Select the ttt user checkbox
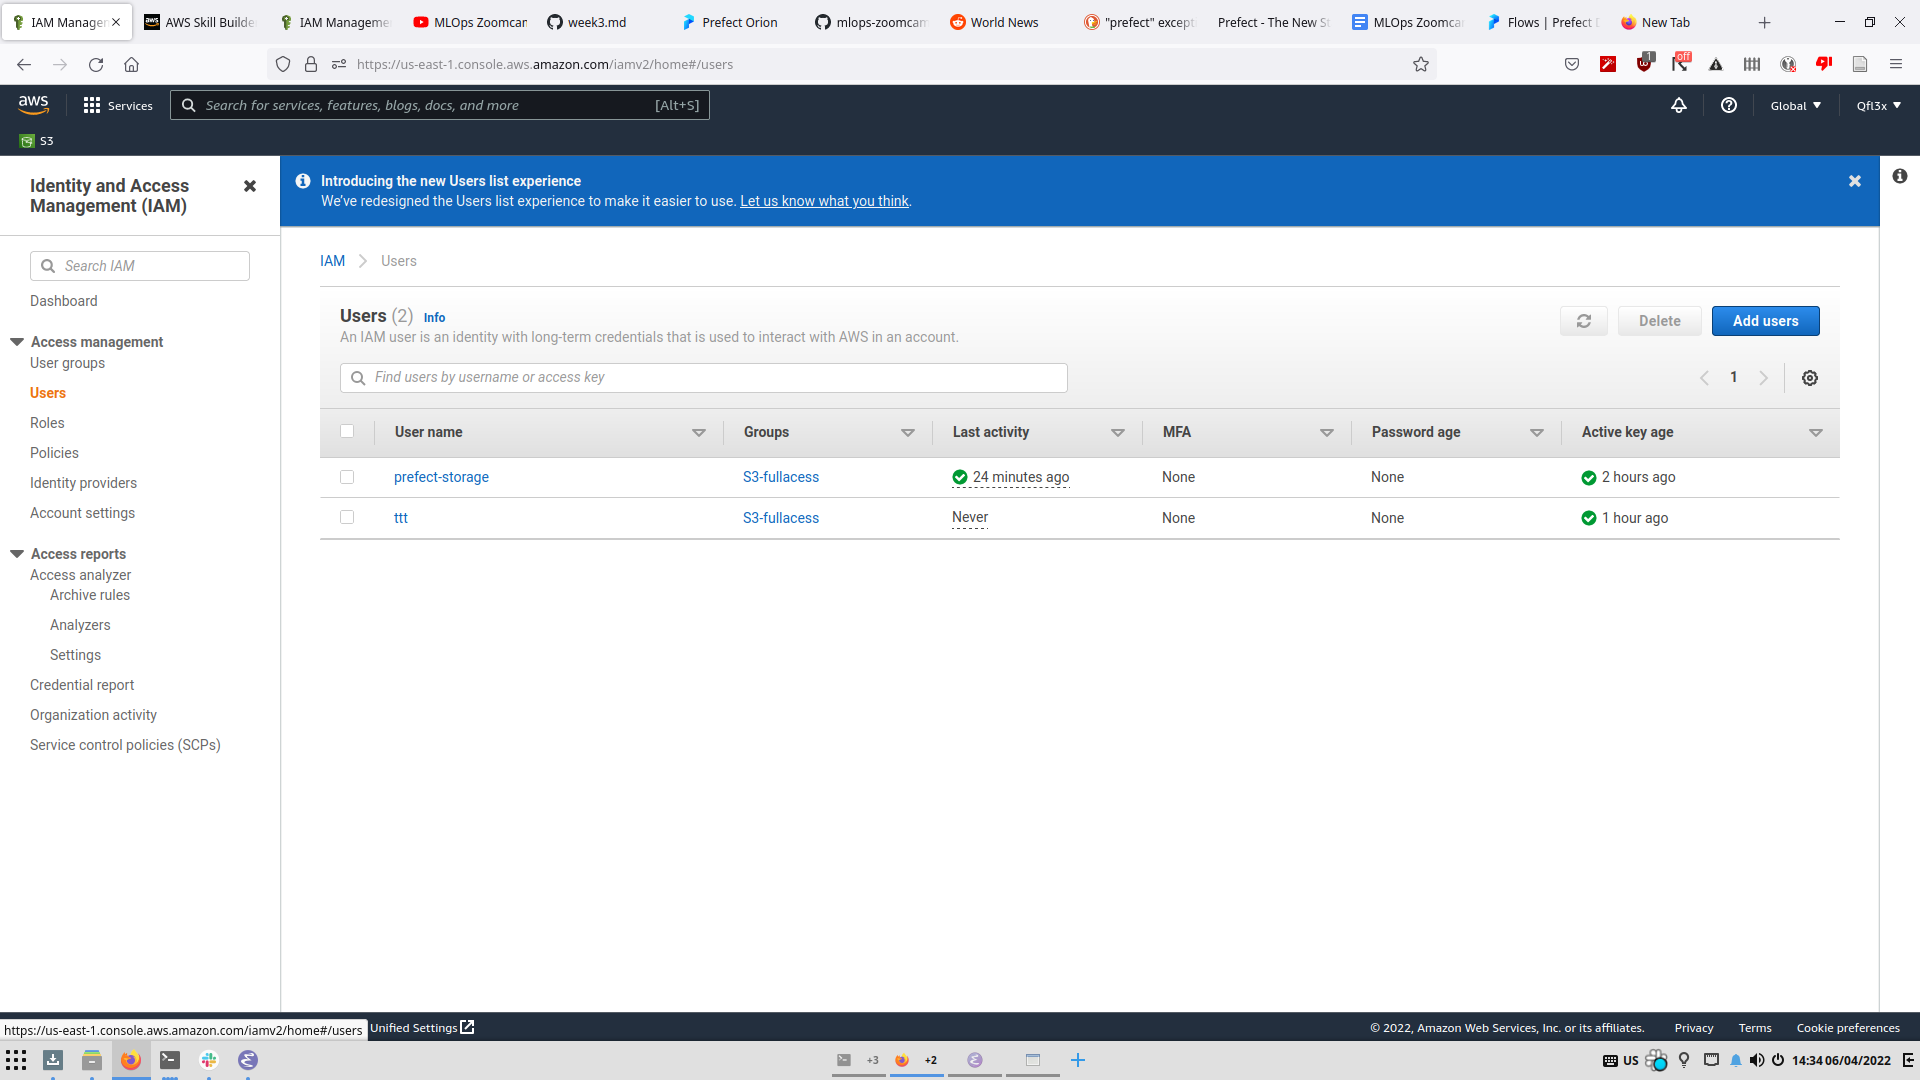 pyautogui.click(x=347, y=517)
